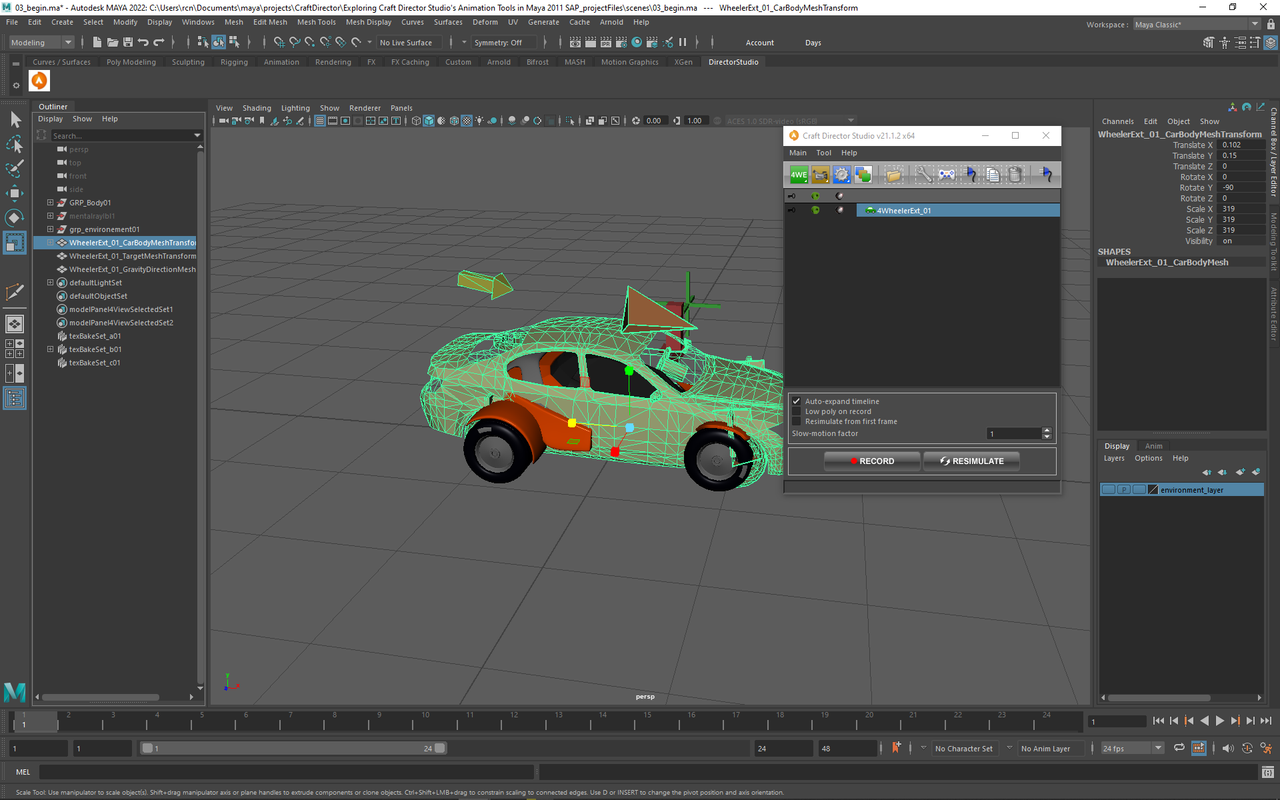The height and width of the screenshot is (800, 1280).
Task: Activate the Scale tool in the toolbox
Action: 15,242
